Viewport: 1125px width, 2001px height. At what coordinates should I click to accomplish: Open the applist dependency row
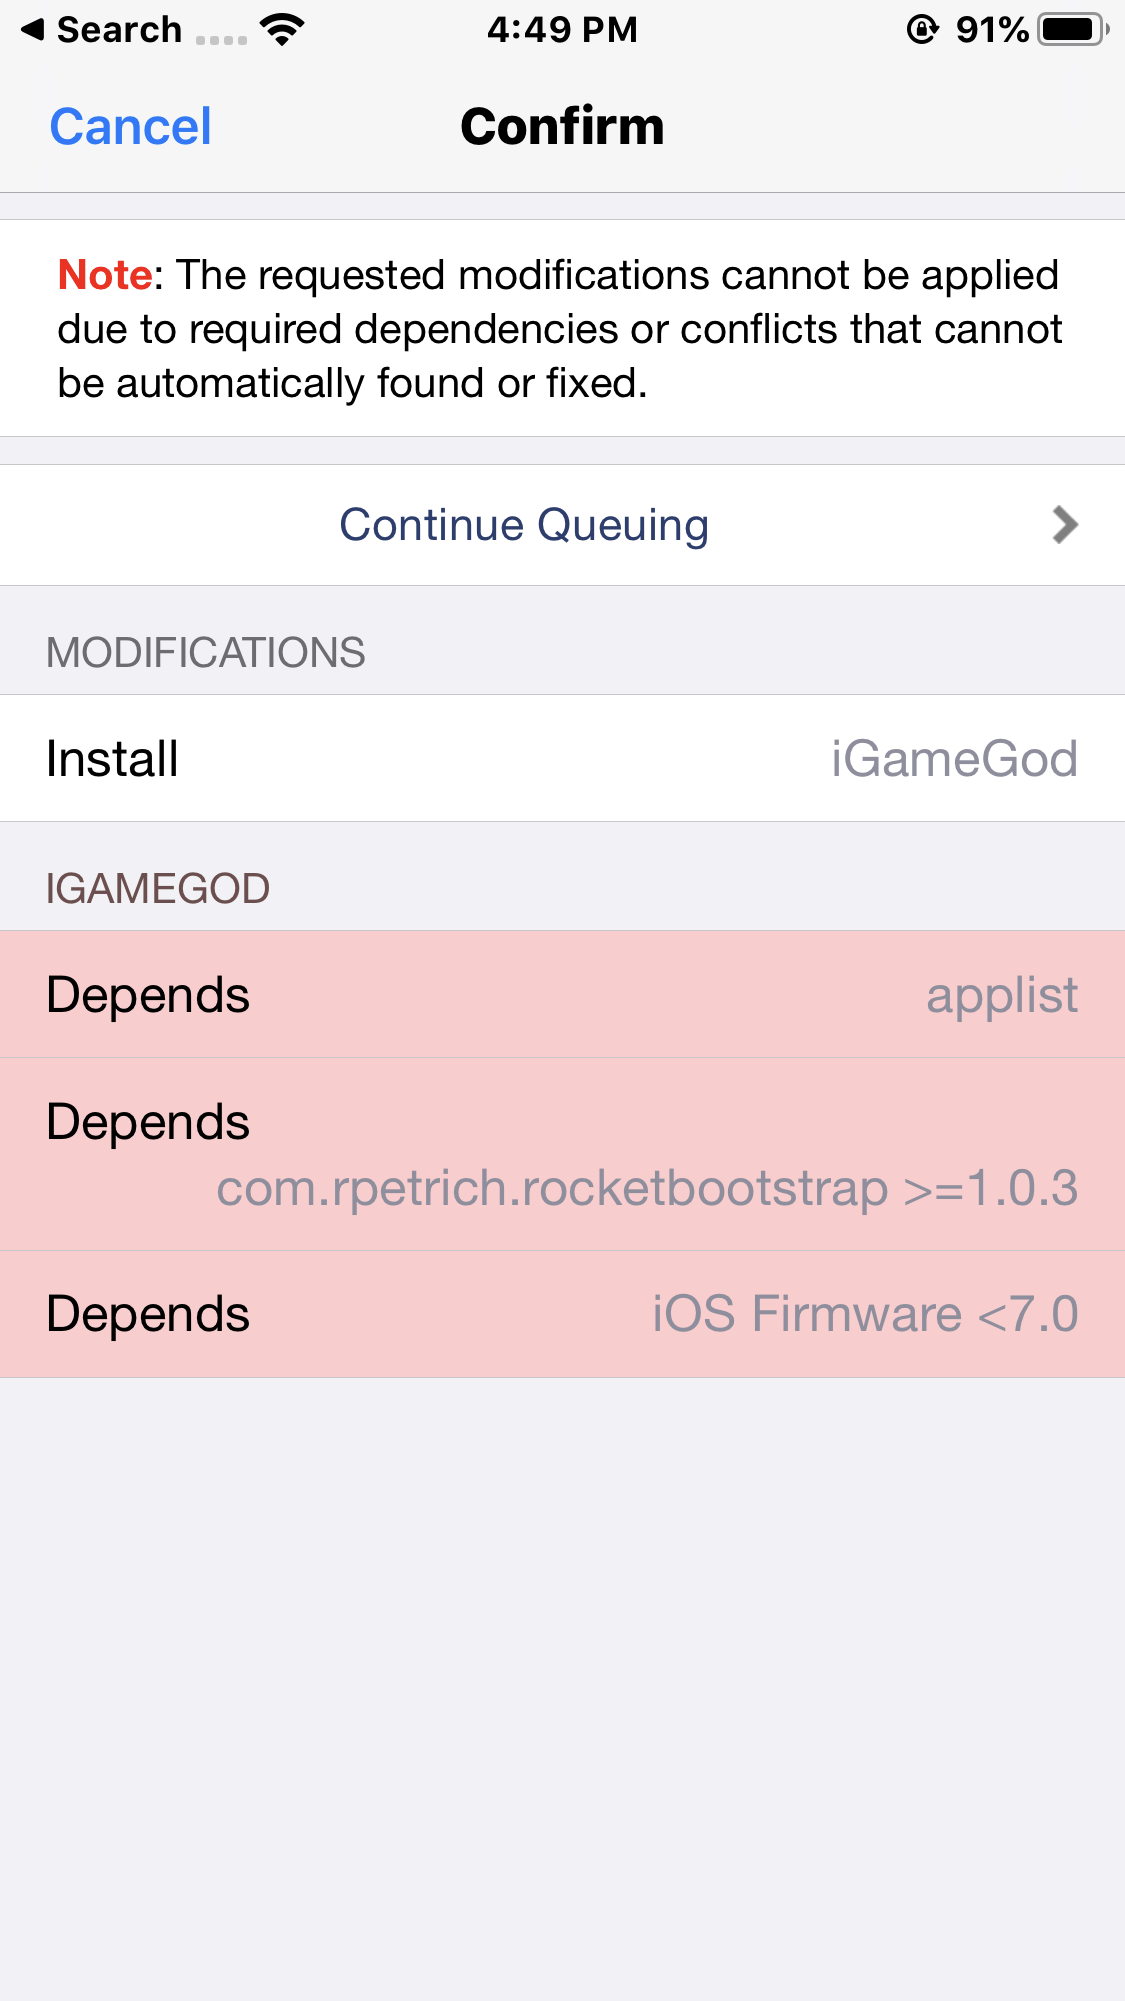point(562,995)
